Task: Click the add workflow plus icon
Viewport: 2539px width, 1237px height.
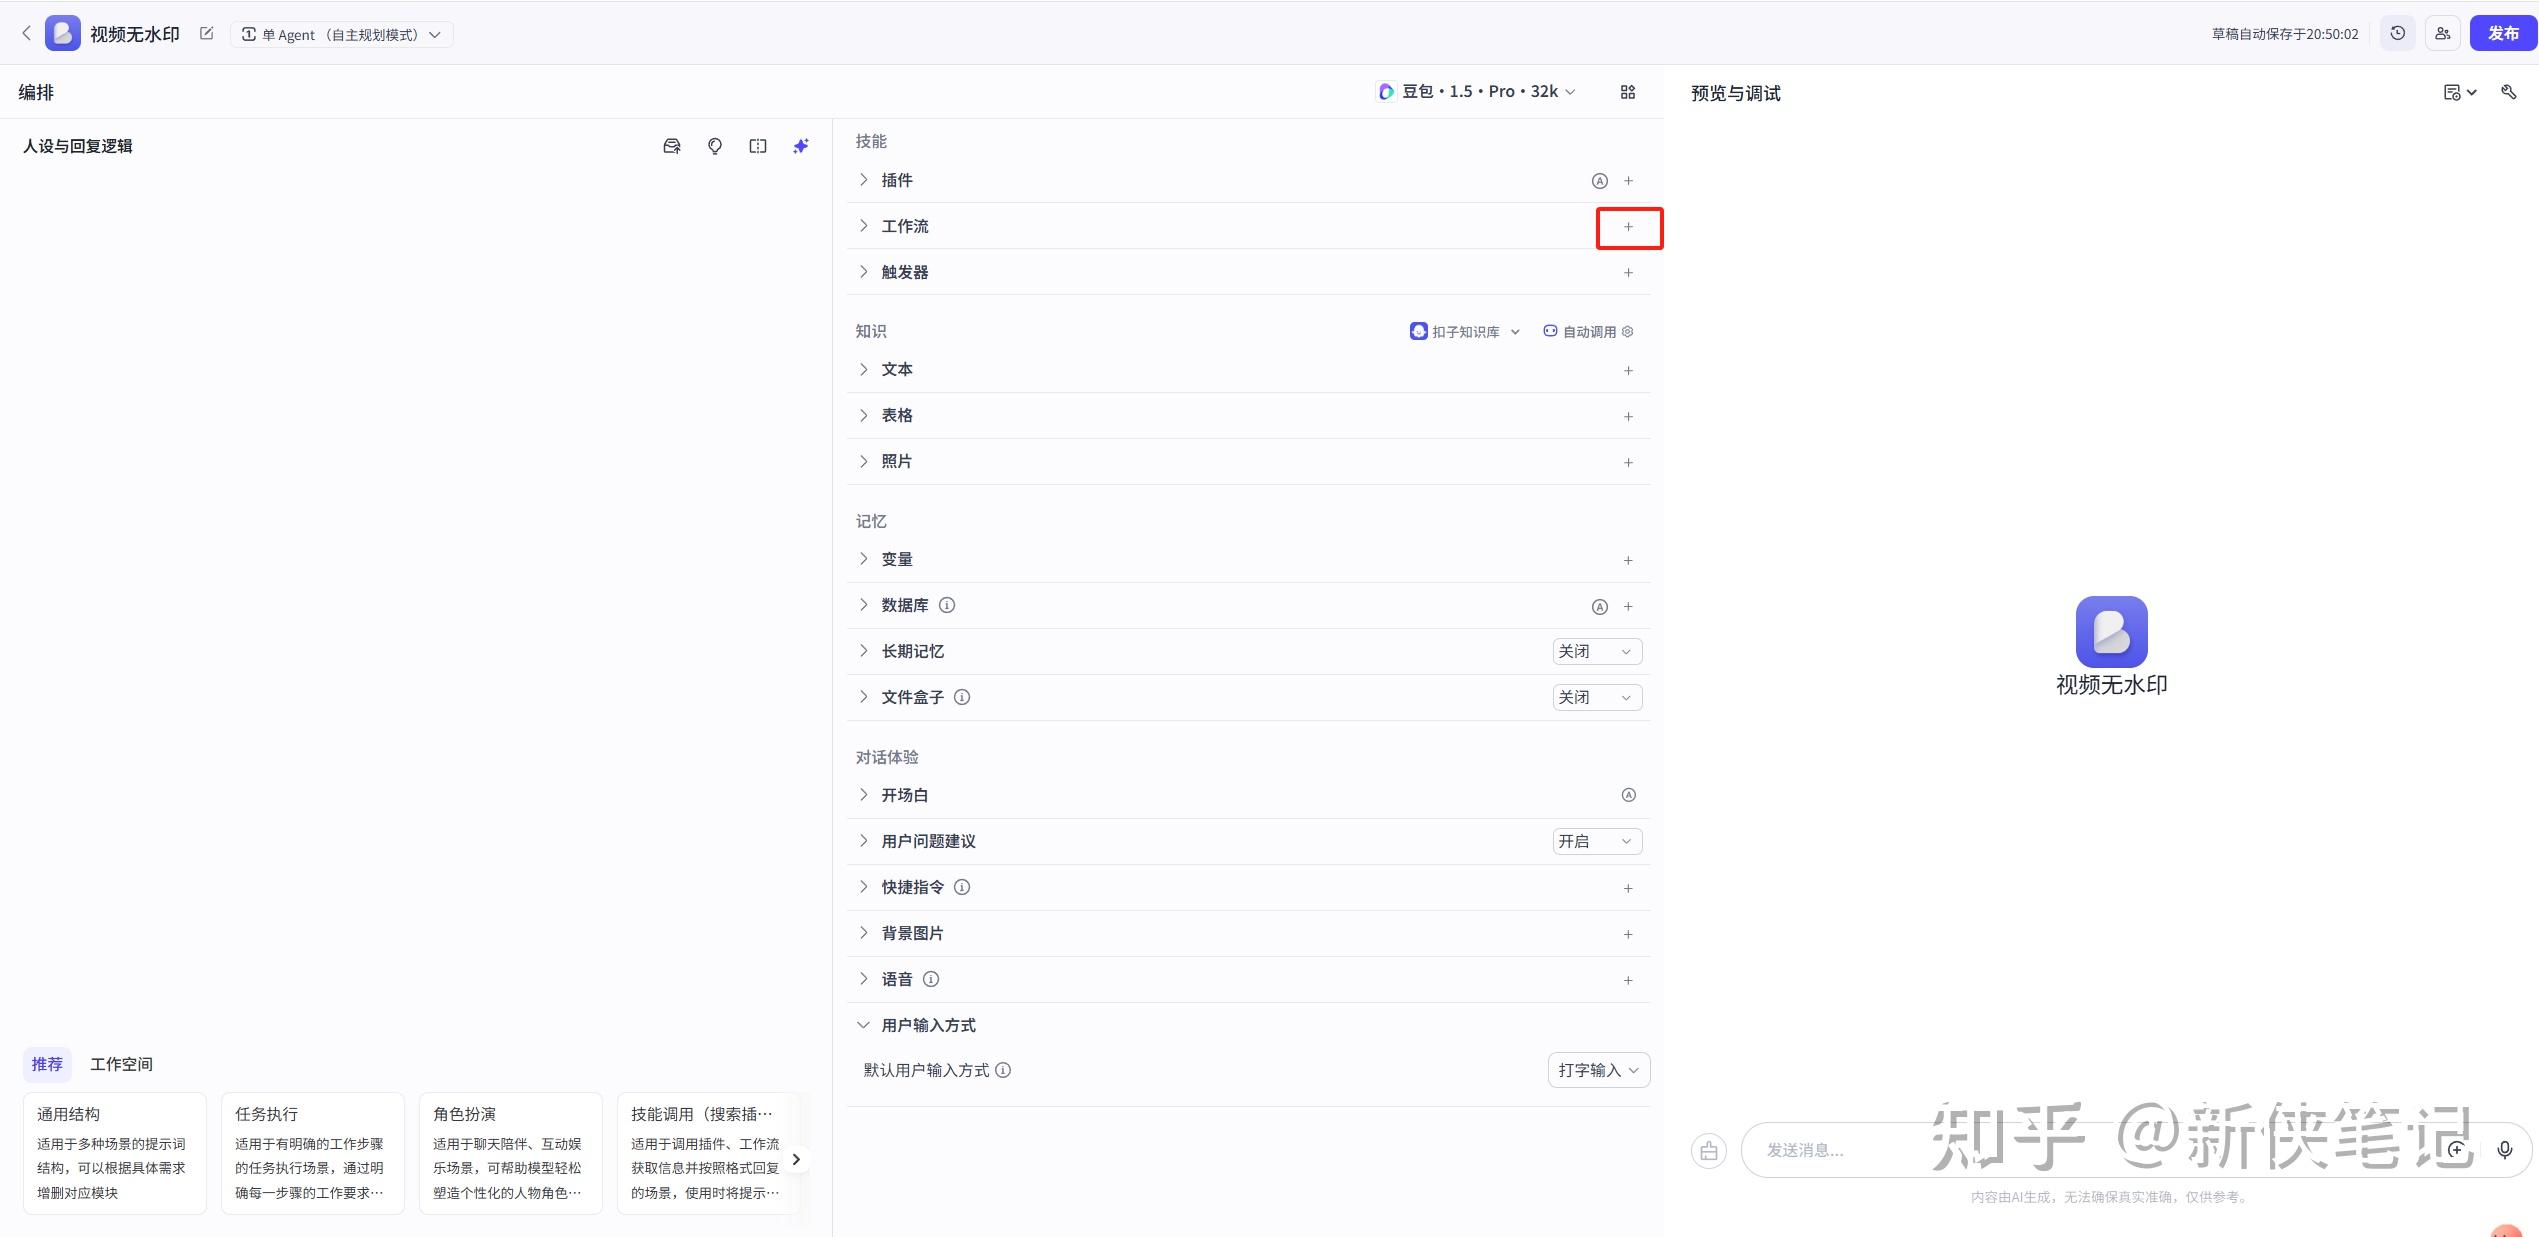Action: (x=1628, y=227)
